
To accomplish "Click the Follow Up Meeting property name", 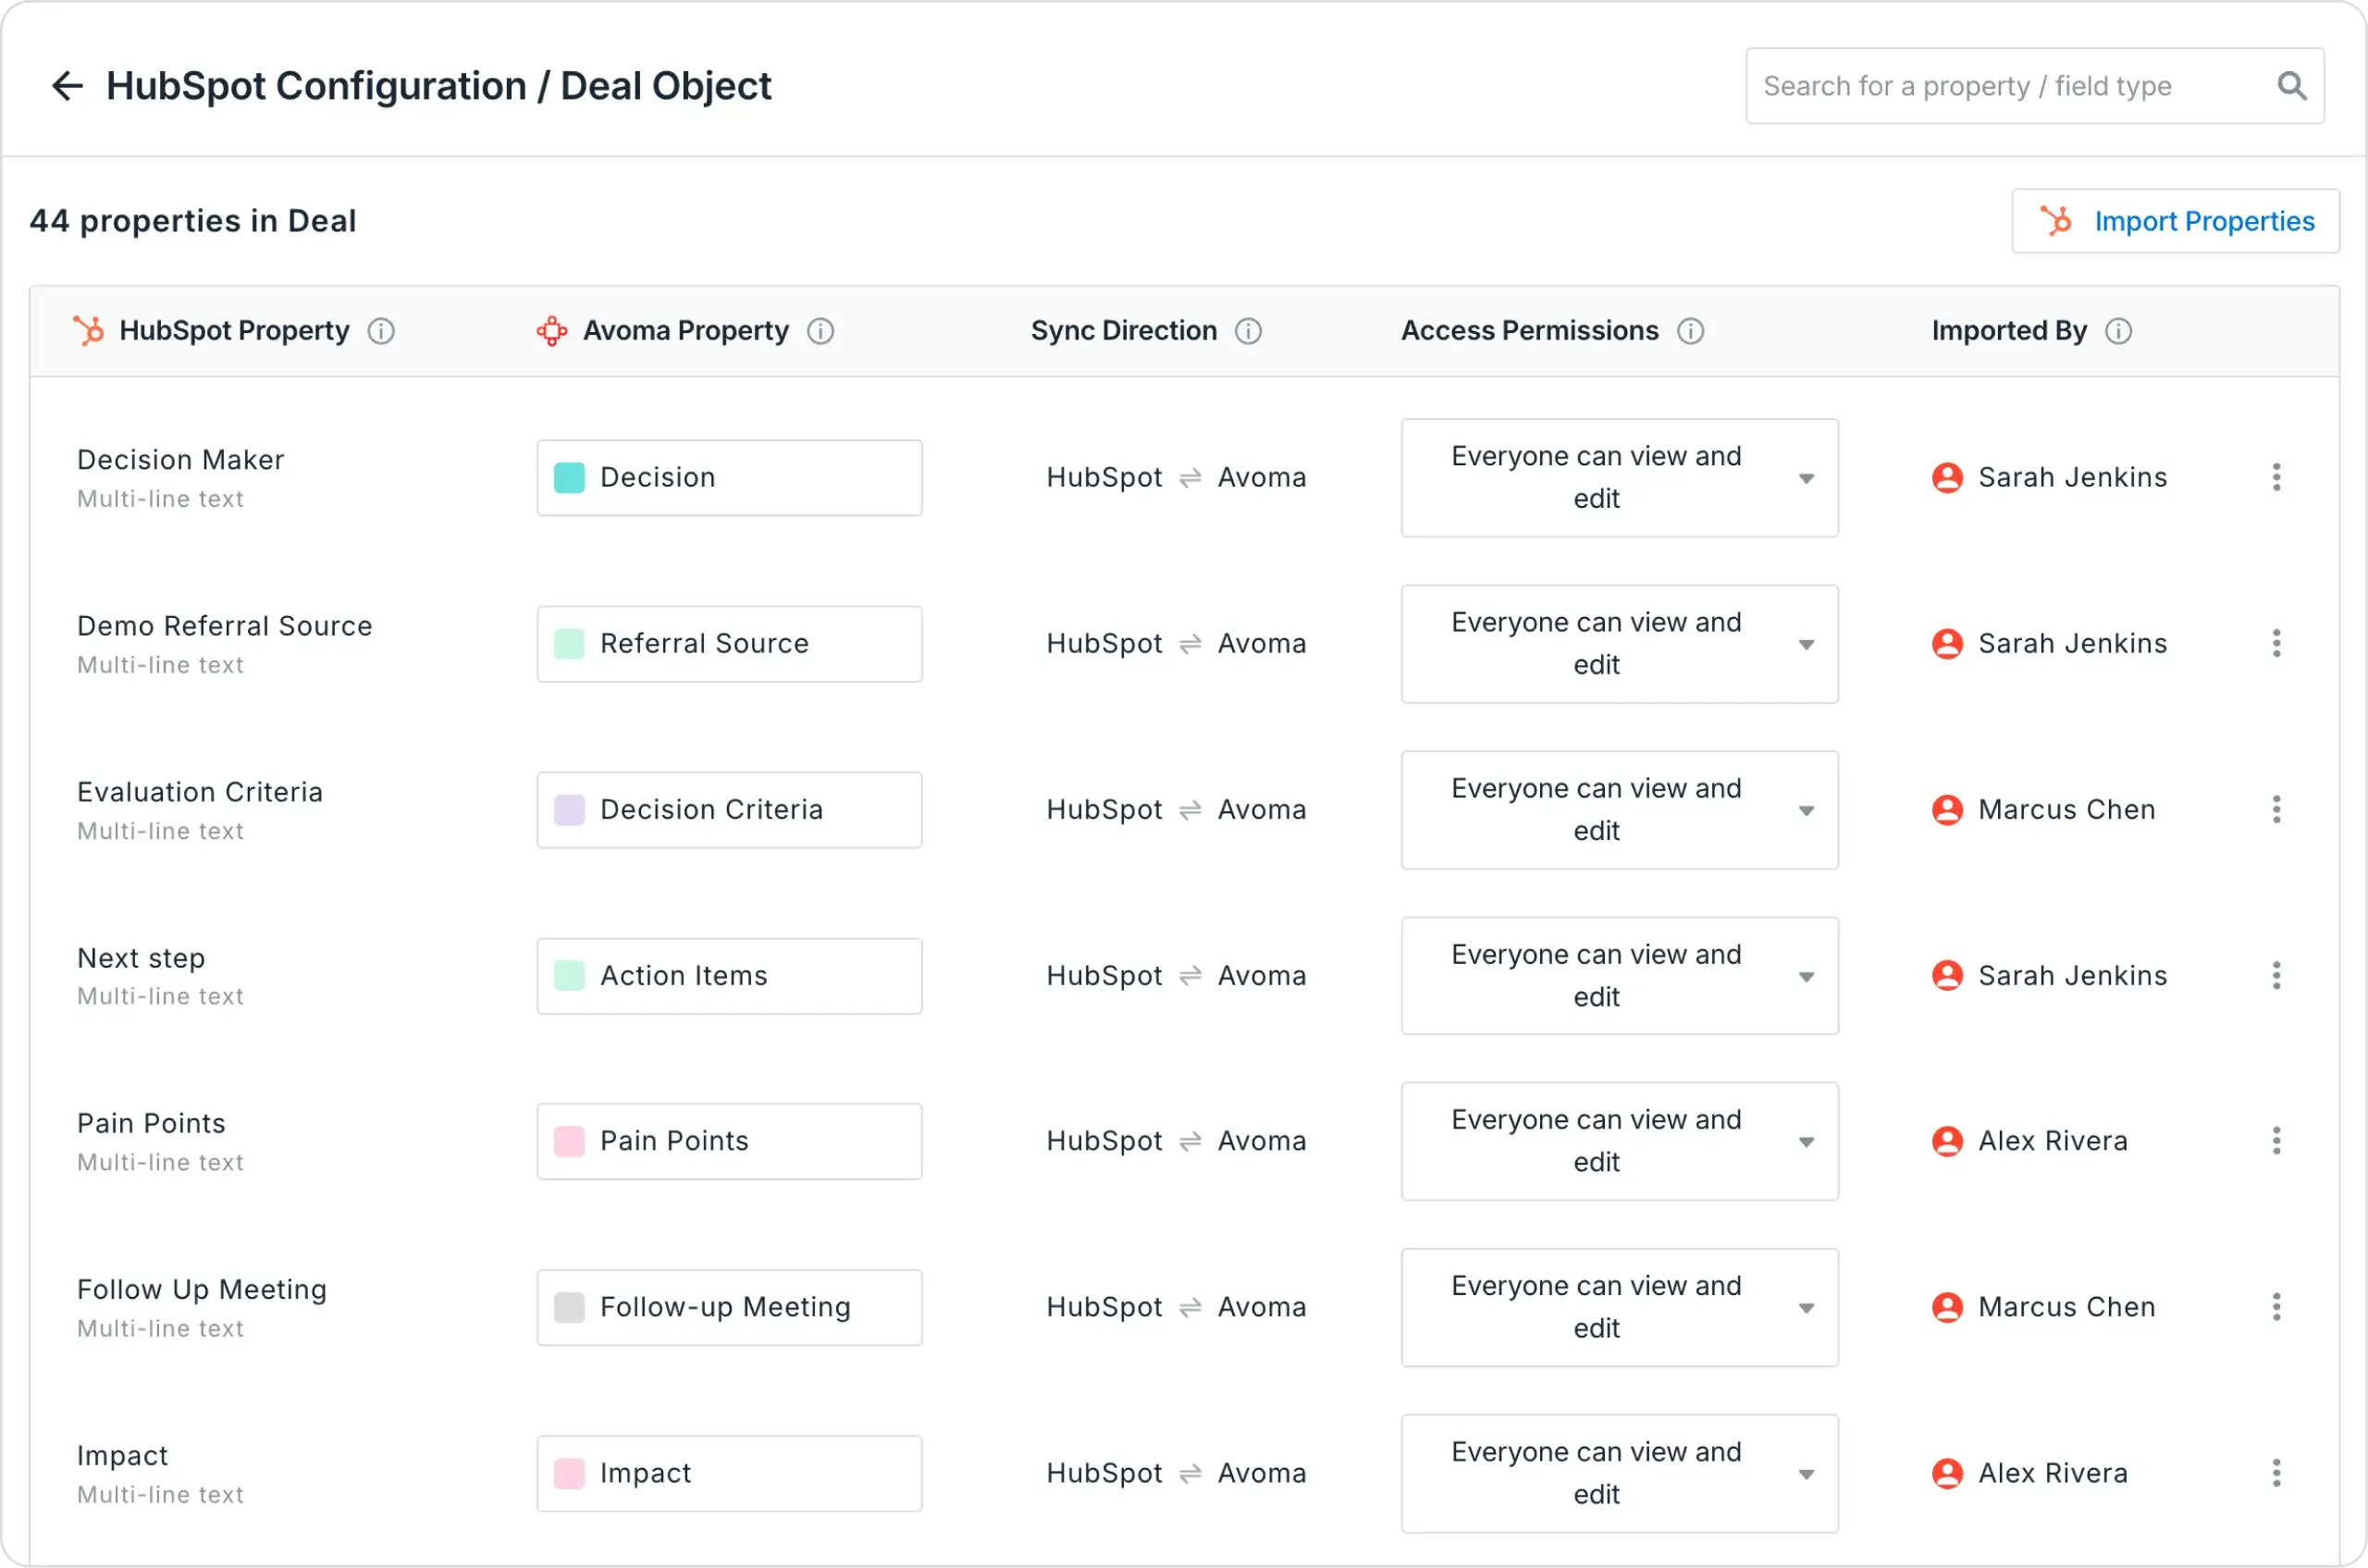I will (x=202, y=1290).
